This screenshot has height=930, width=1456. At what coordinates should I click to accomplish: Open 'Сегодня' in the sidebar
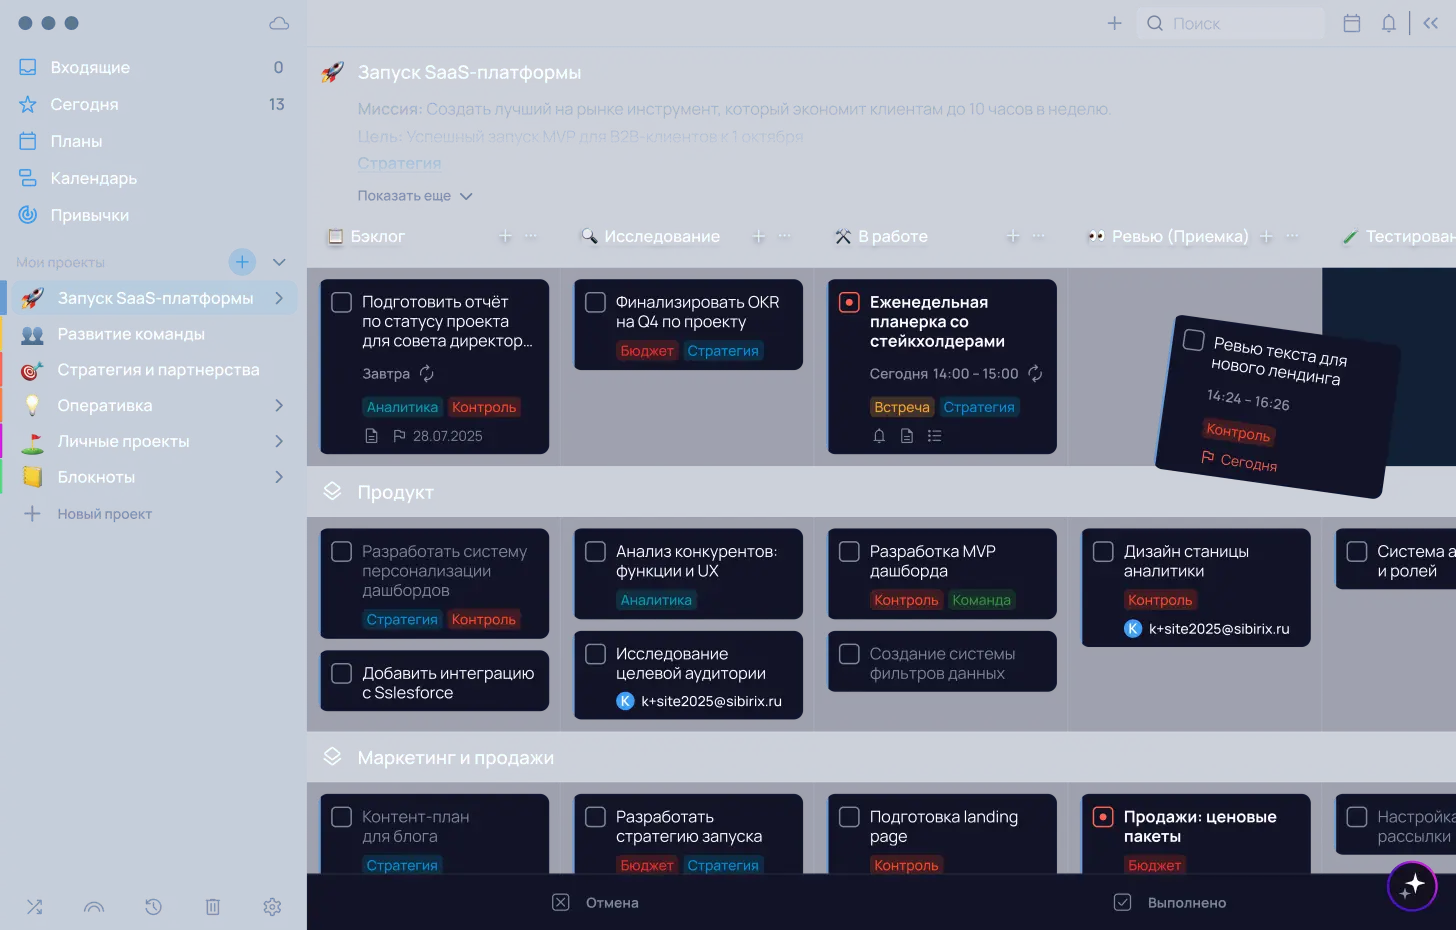click(84, 104)
